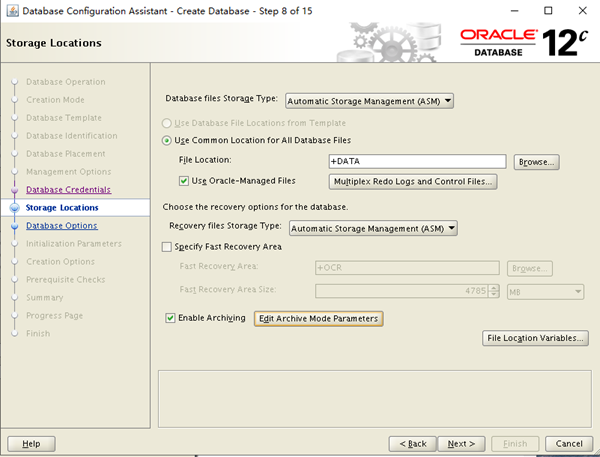Viewport: 600px width, 457px height.
Task: Open the MB size unit dropdown
Action: pos(545,292)
